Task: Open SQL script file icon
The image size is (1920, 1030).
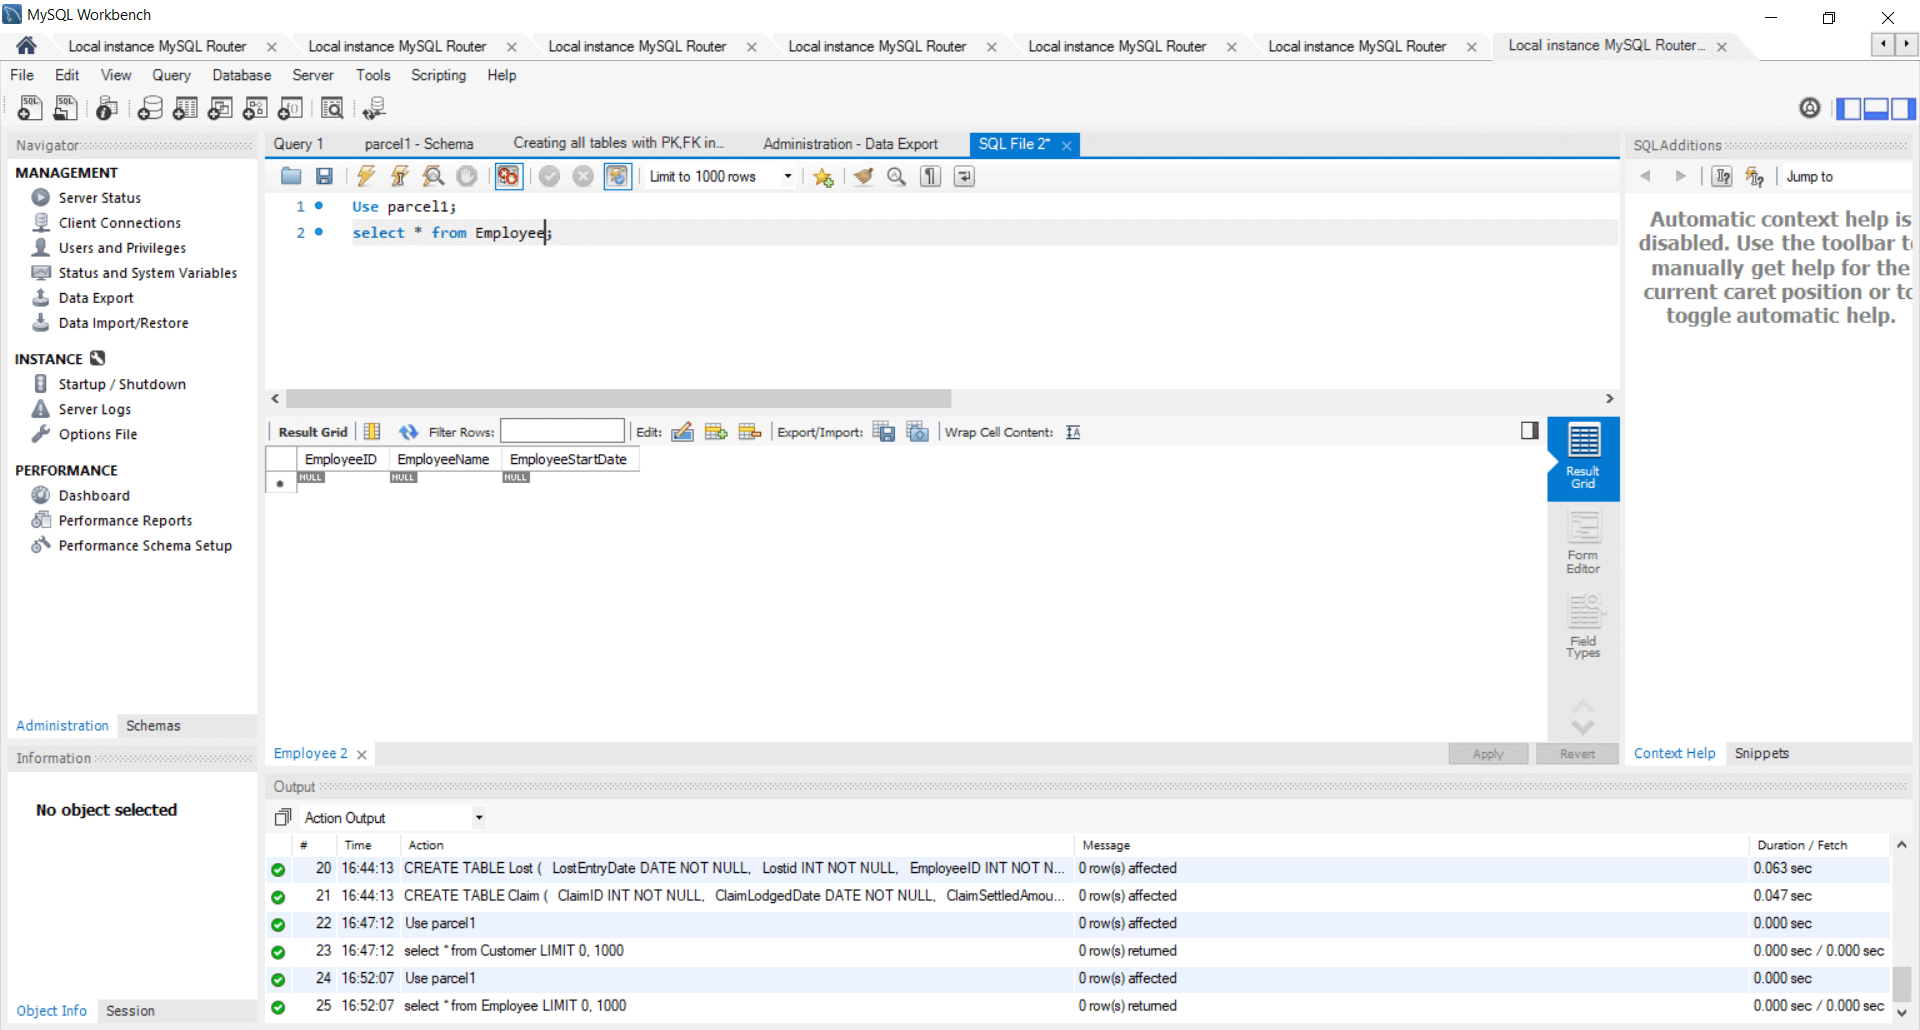Action: pyautogui.click(x=66, y=108)
